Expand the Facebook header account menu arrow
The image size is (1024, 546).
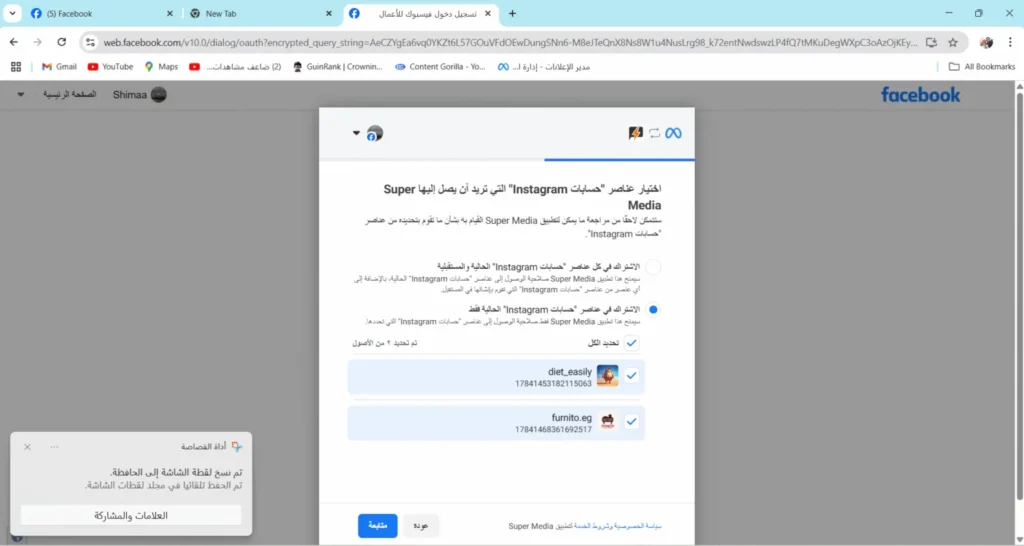coord(20,95)
